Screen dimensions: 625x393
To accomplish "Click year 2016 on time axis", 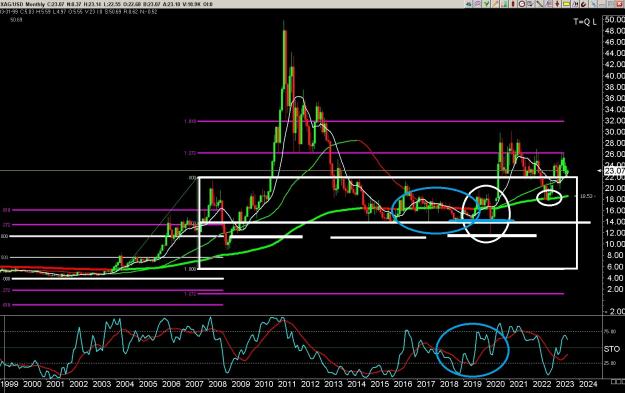I will click(x=403, y=384).
